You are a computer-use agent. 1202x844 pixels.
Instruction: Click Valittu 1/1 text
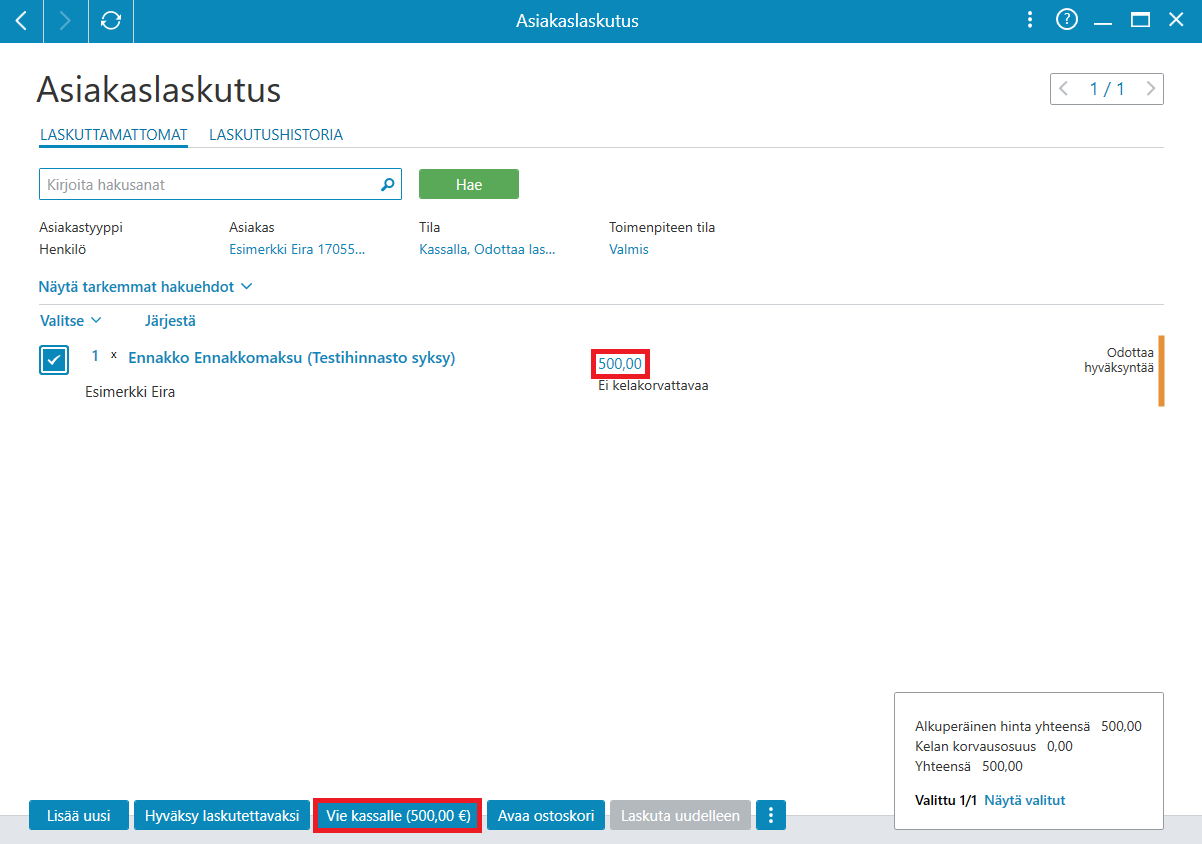(946, 800)
